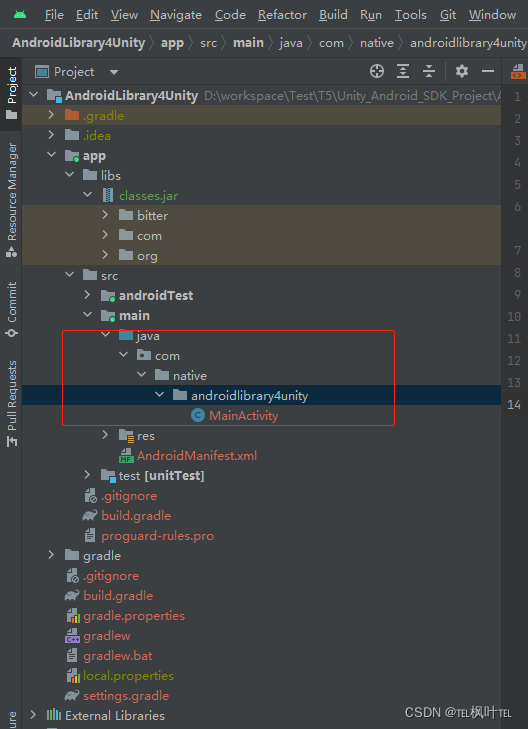This screenshot has width=528, height=729.
Task: Collapse the androidlibrary4unity package
Action: (159, 395)
